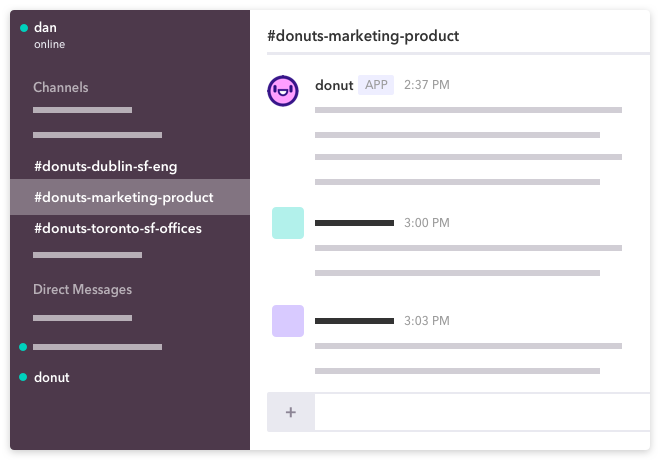Click the 3:03 PM message timestamp

[x=427, y=321]
